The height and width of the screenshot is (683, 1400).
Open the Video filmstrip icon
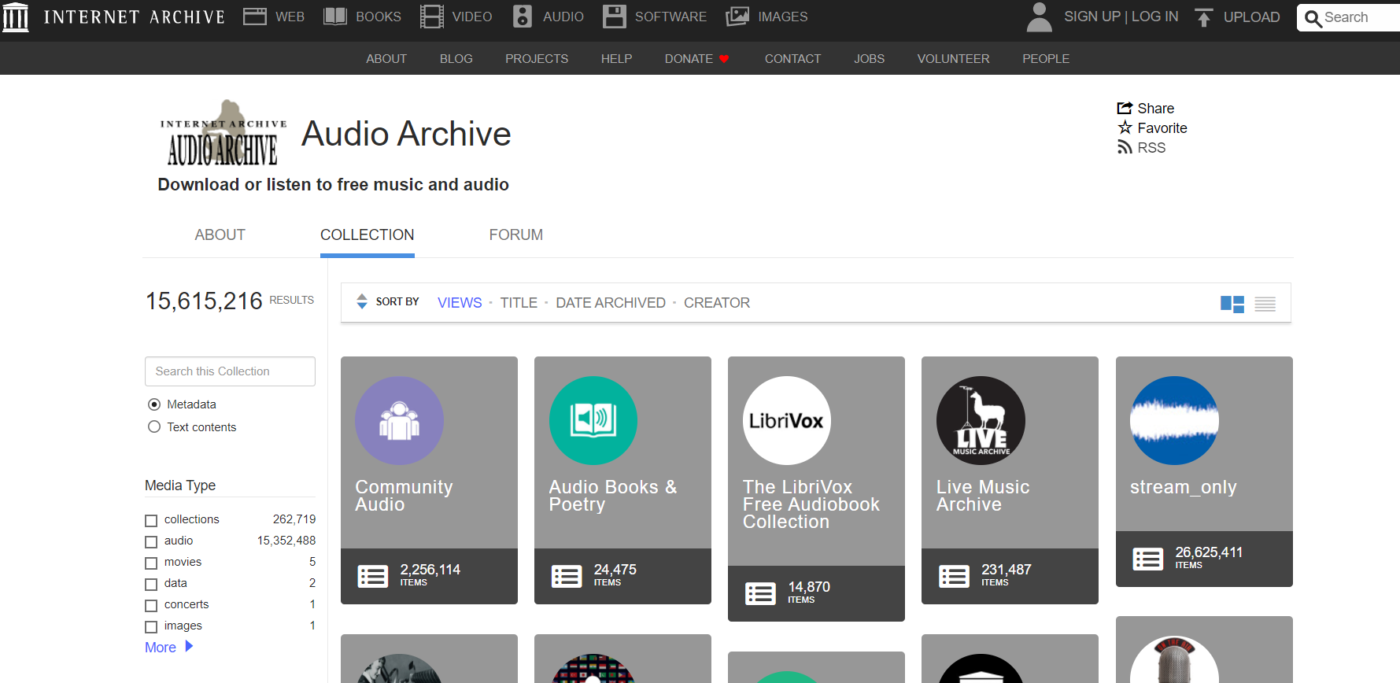click(432, 17)
